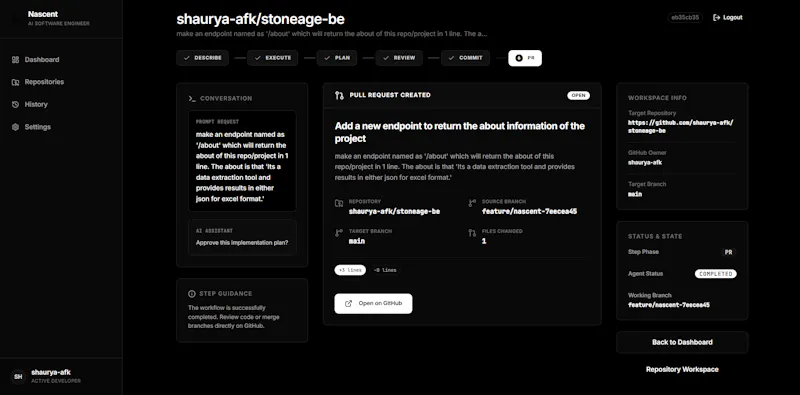This screenshot has width=800, height=395.
Task: Click shaurya-afk profile name in sidebar
Action: click(x=51, y=373)
